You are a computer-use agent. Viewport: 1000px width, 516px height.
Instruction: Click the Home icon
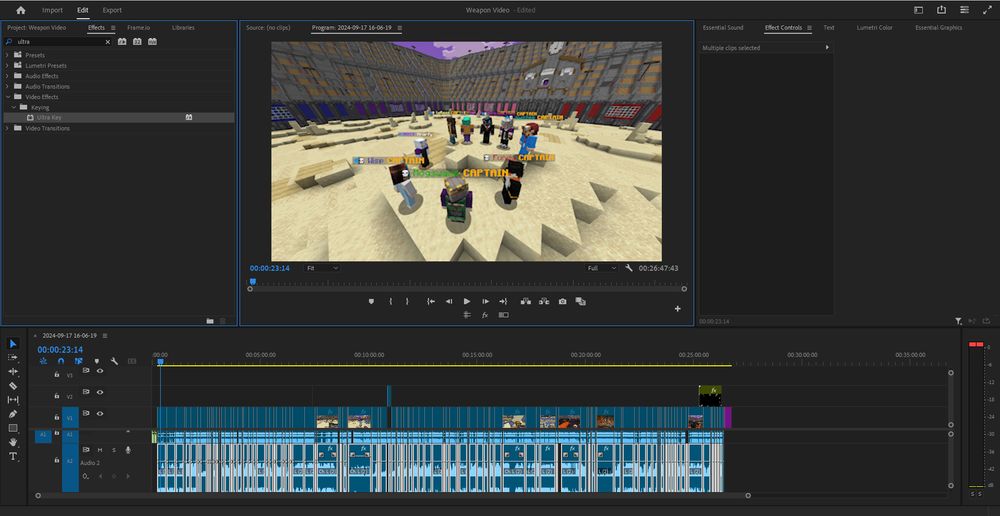click(20, 10)
